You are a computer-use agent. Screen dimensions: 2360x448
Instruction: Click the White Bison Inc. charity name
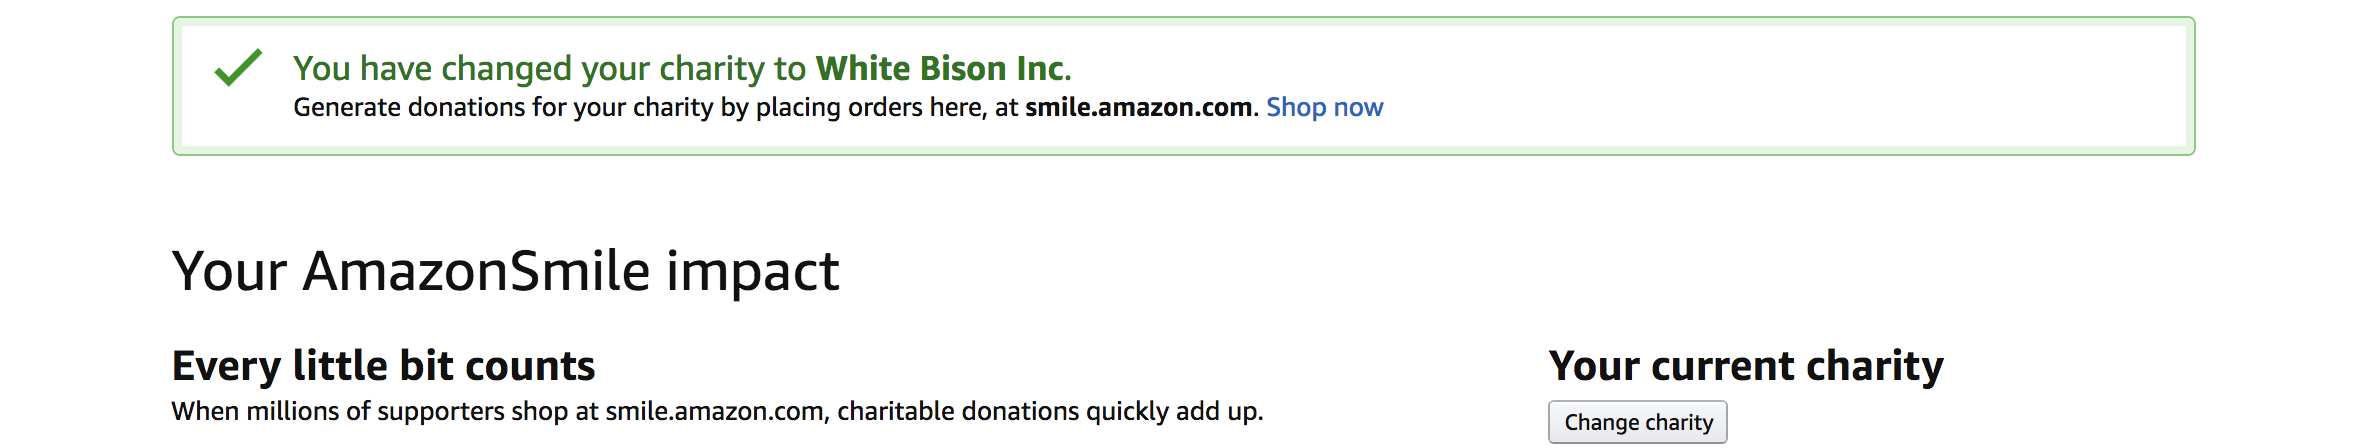point(941,68)
